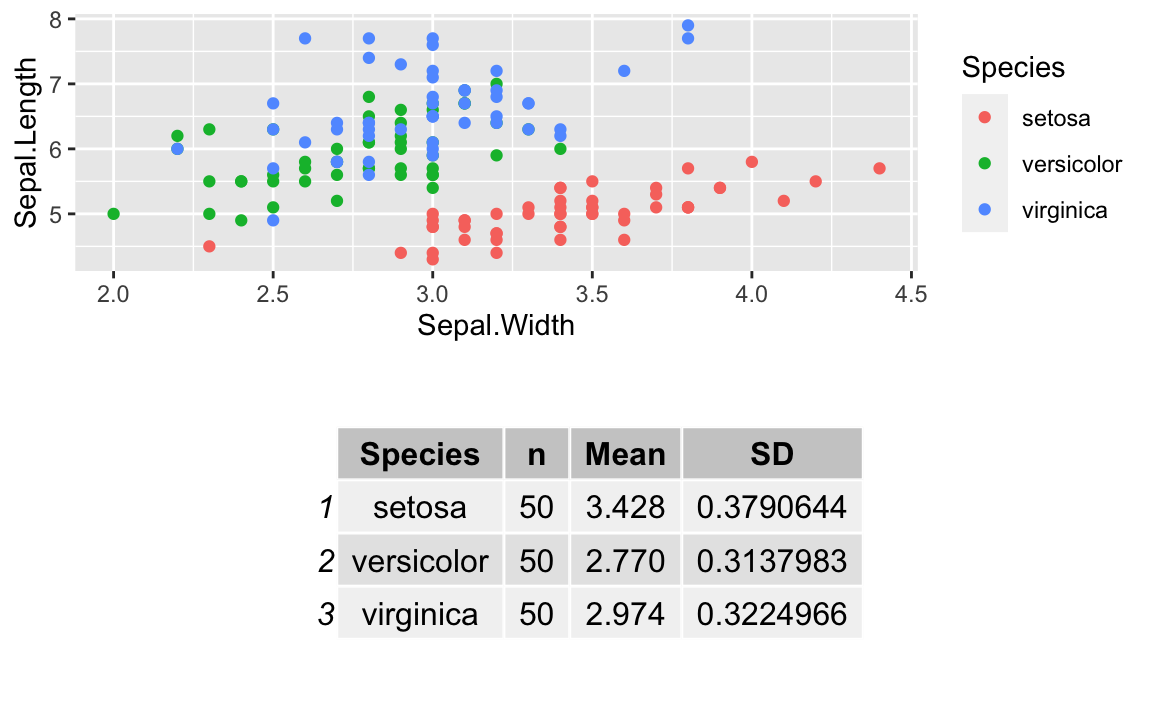Select the virginica legend label

[1065, 210]
